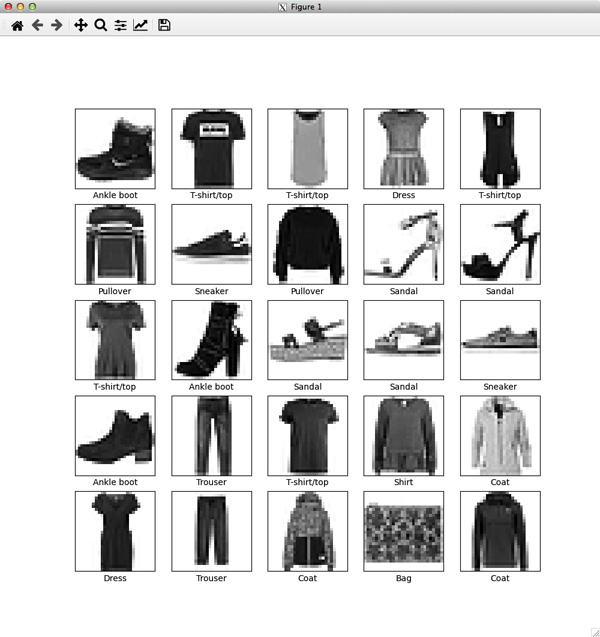Click the patterned hooded Coat image

coord(308,531)
